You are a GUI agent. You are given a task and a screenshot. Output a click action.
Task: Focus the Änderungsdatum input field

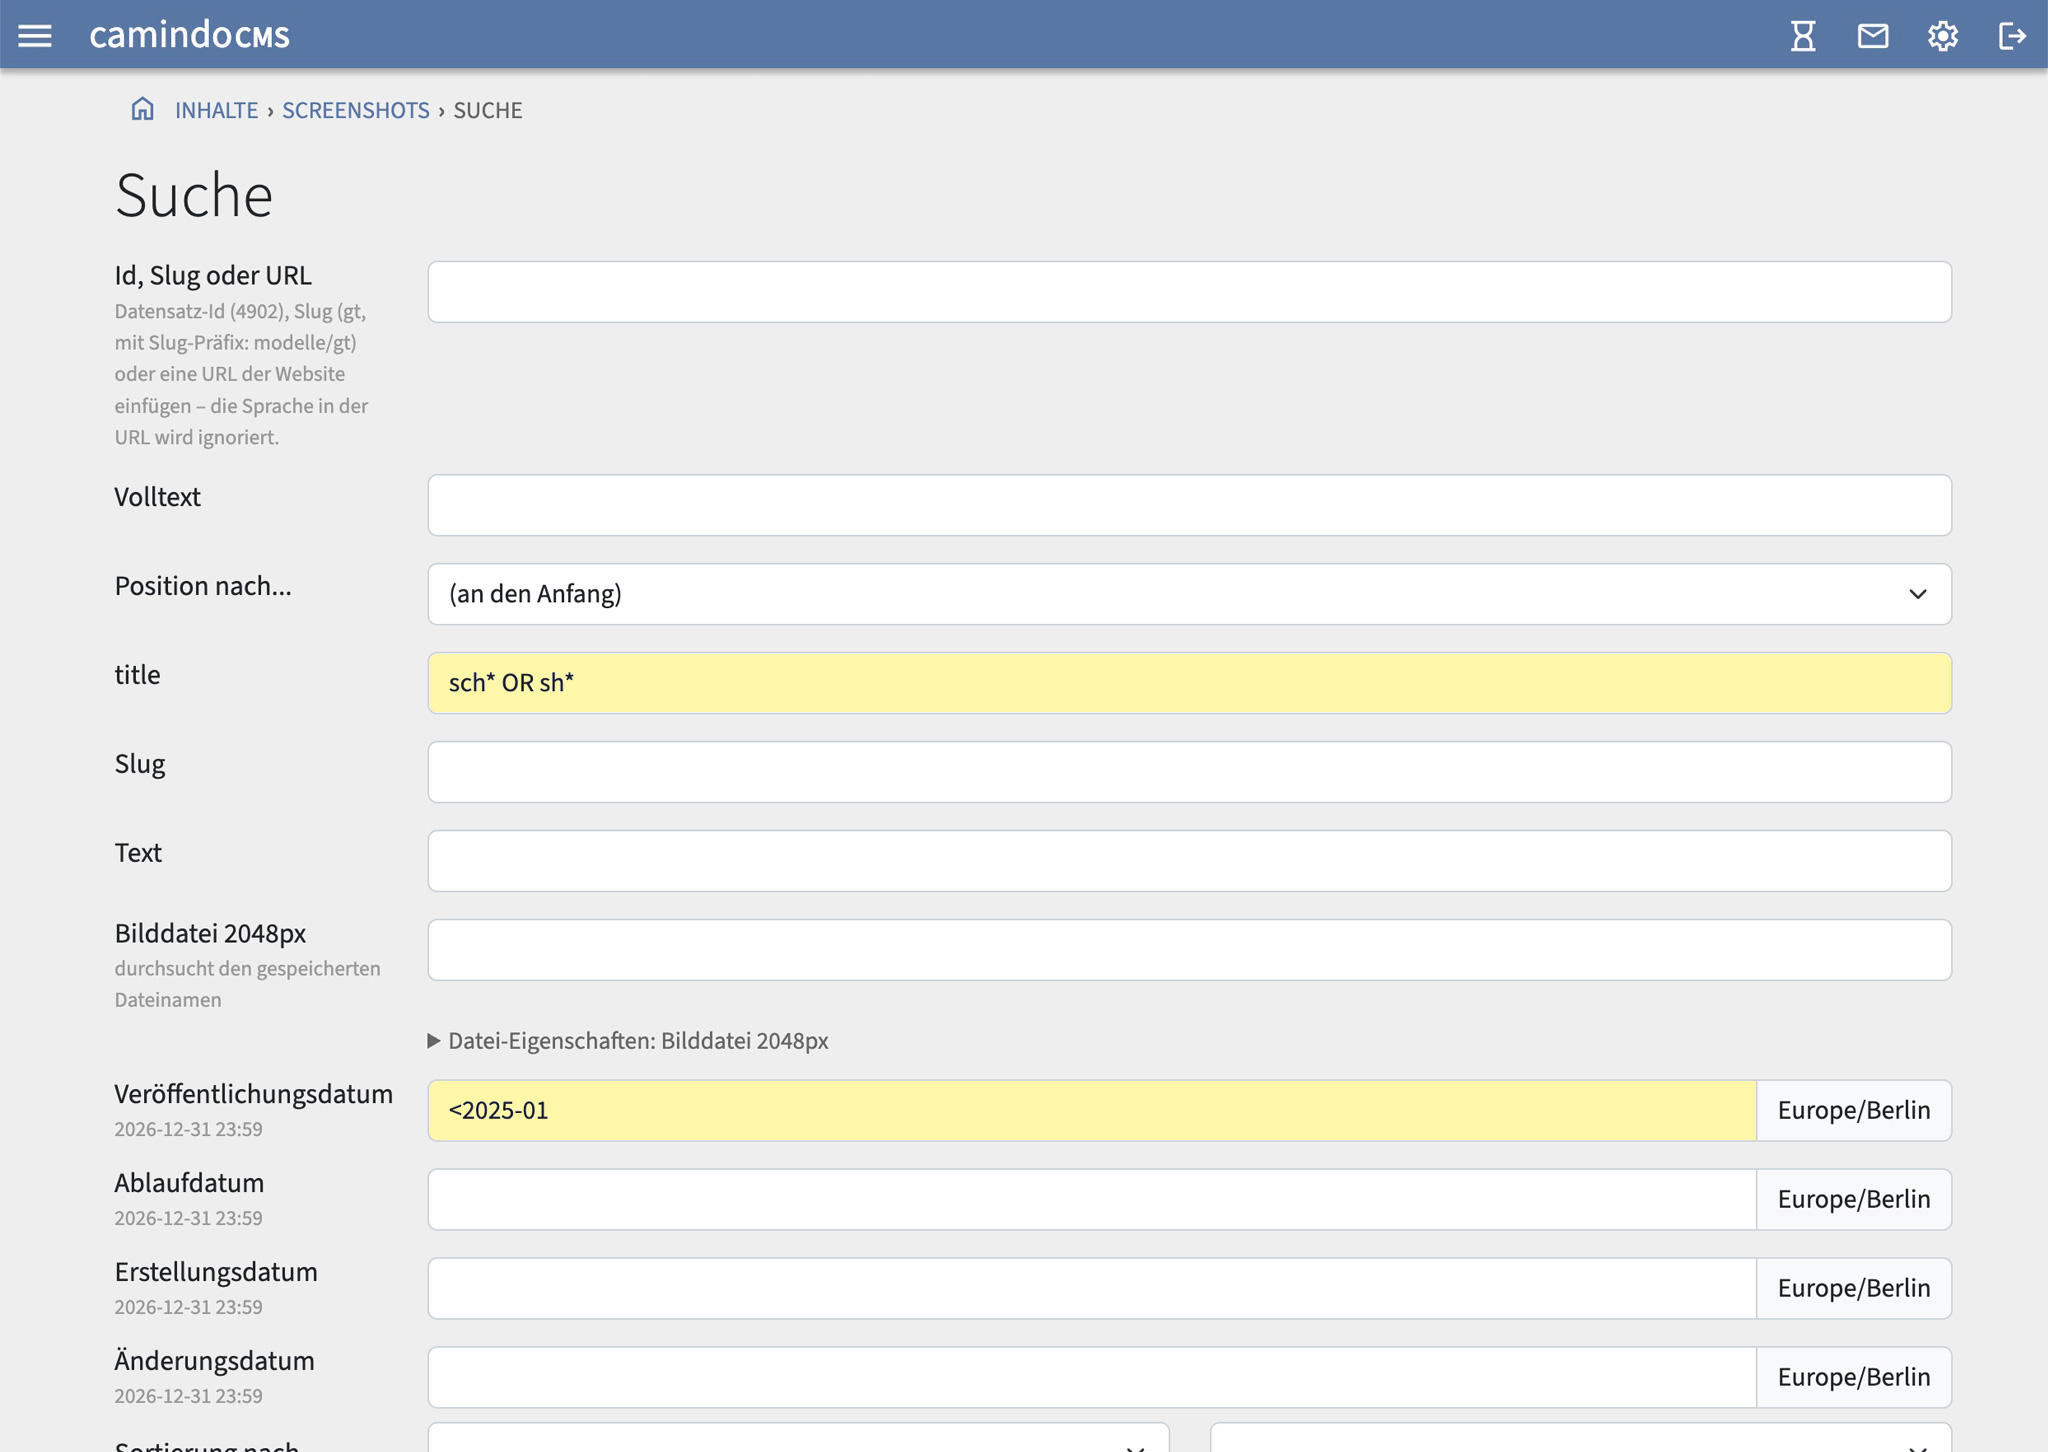[x=1092, y=1377]
